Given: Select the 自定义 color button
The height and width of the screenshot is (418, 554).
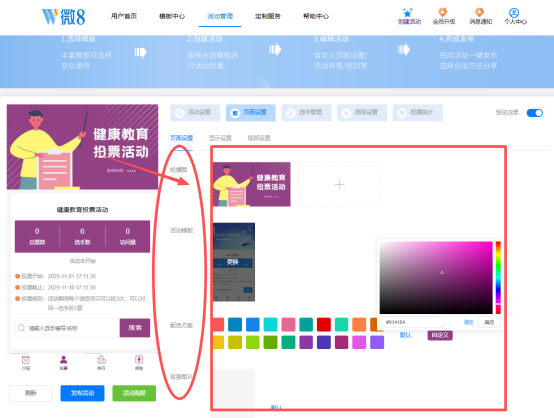Looking at the screenshot, I should click(x=440, y=335).
